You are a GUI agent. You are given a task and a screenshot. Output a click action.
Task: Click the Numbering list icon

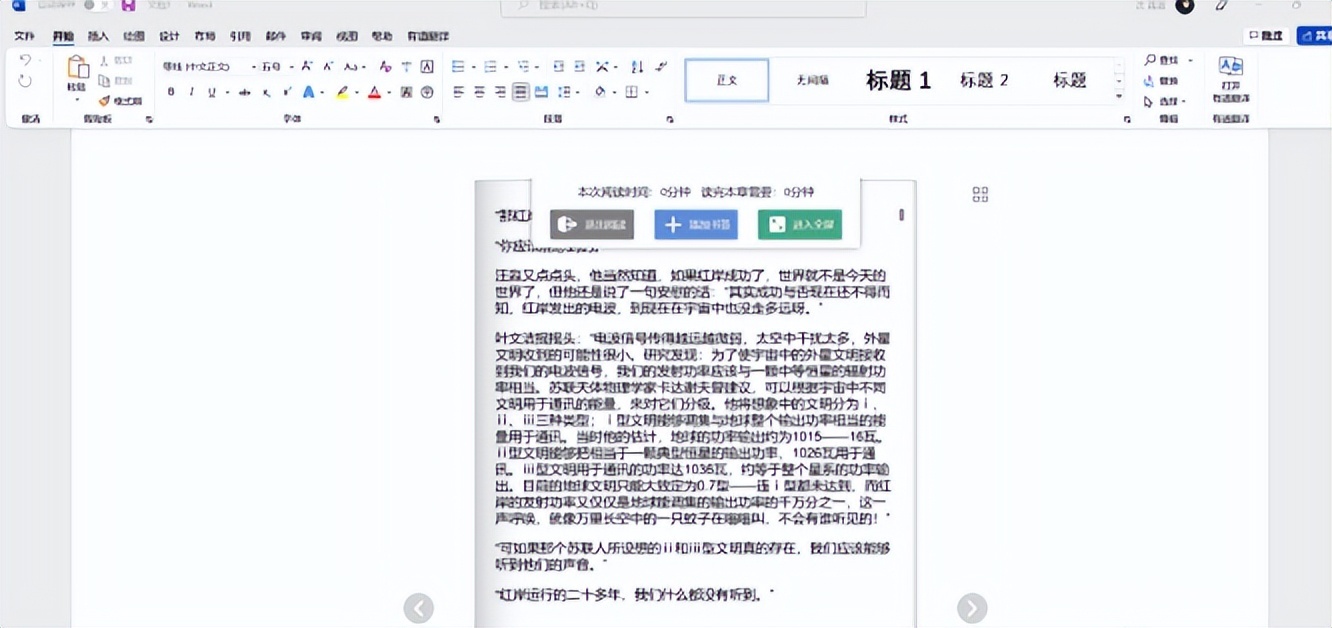(490, 67)
